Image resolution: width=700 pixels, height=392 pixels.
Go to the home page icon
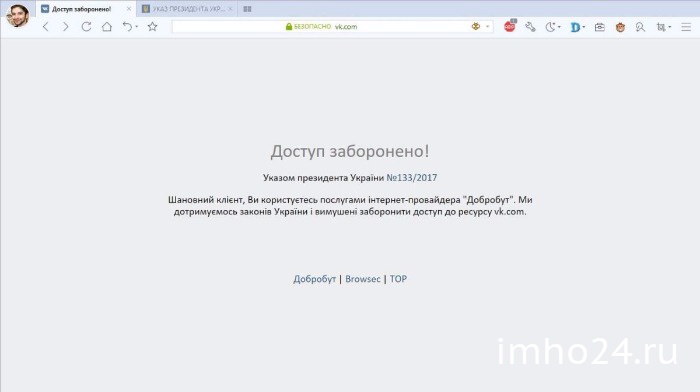point(107,27)
